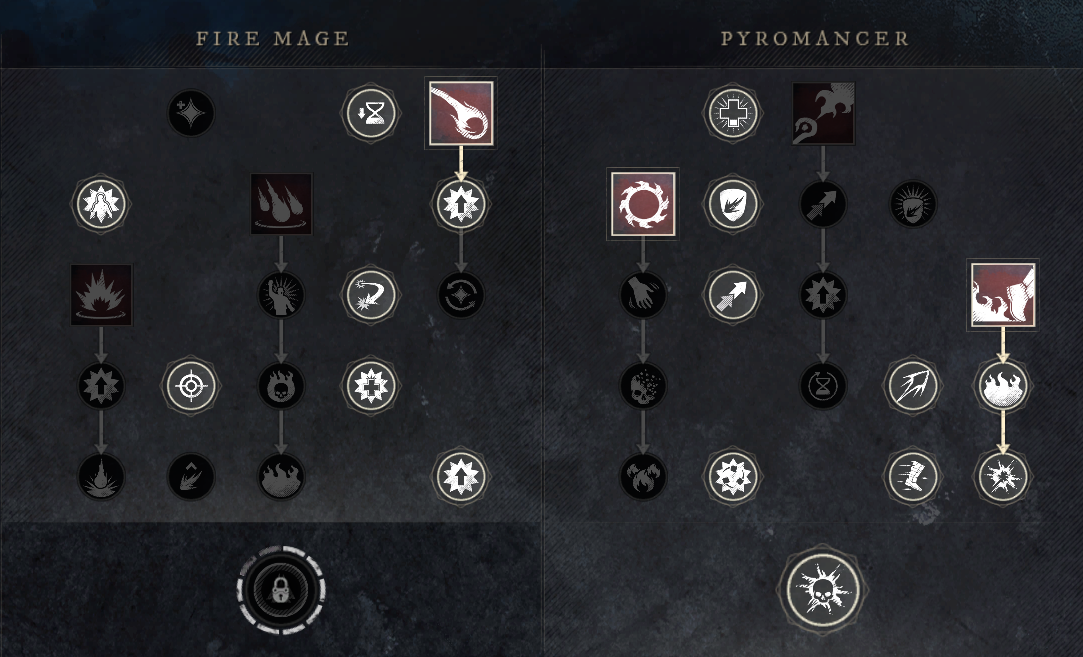The image size is (1083, 657).
Task: Select the burst explosion node under flames
Action: (x=1003, y=477)
